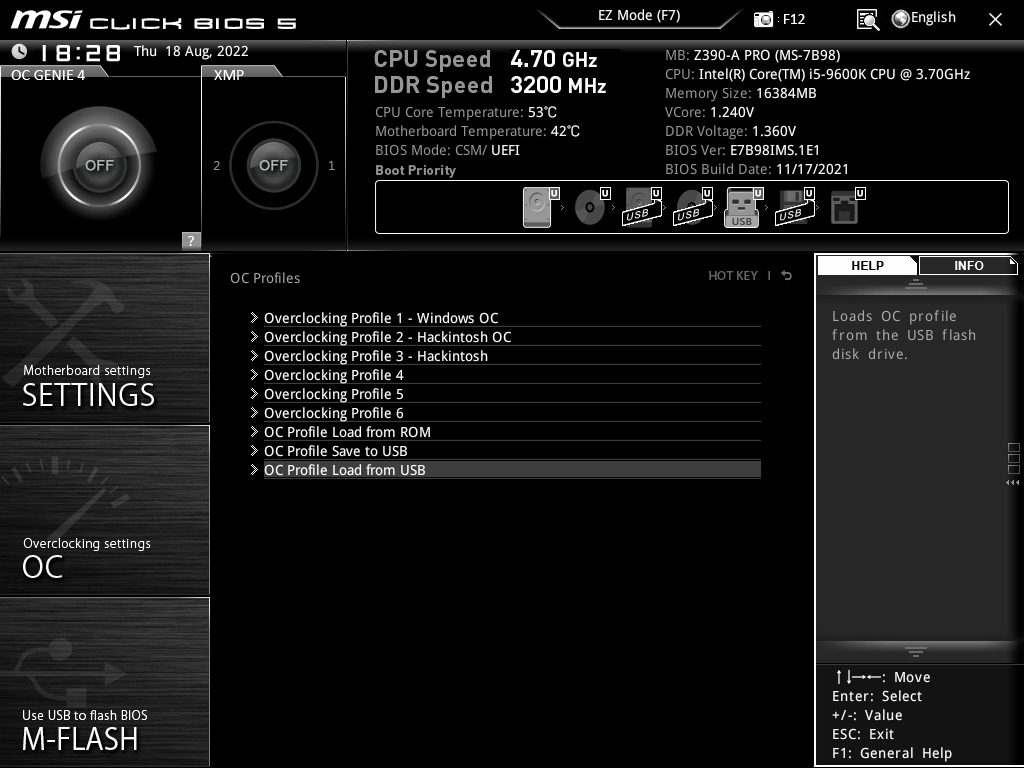Select the USB floppy boot icon

point(795,207)
